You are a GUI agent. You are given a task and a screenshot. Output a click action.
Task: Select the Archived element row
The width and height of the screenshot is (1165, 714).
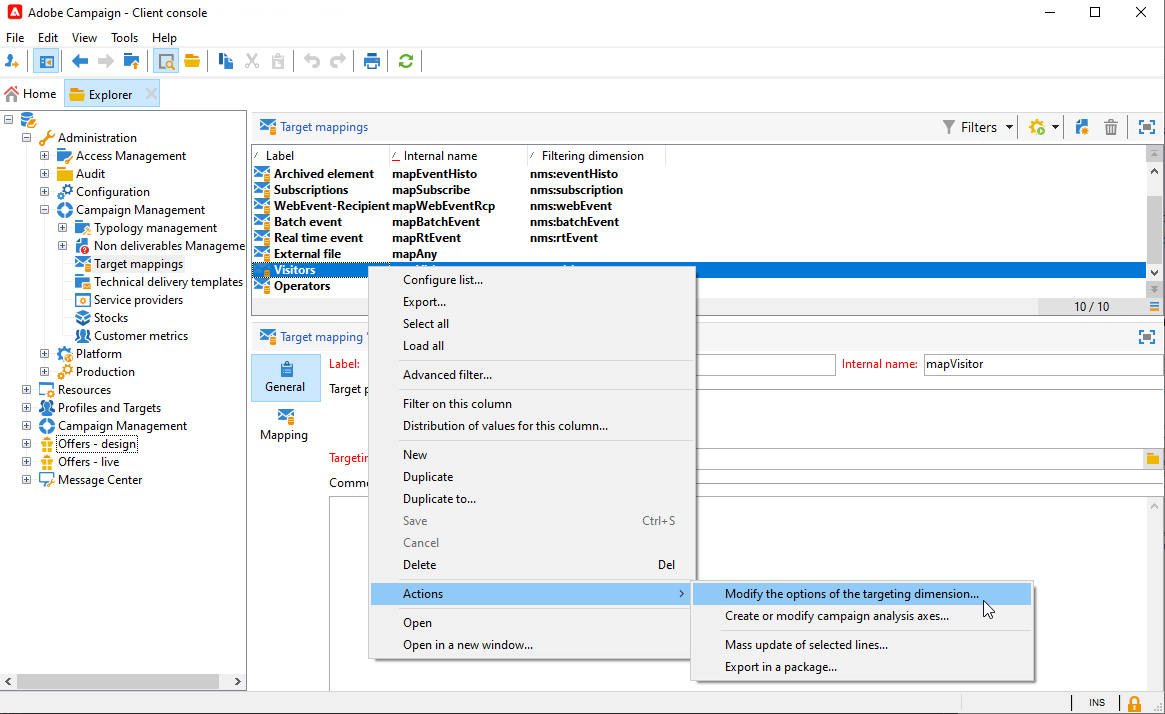(698, 174)
